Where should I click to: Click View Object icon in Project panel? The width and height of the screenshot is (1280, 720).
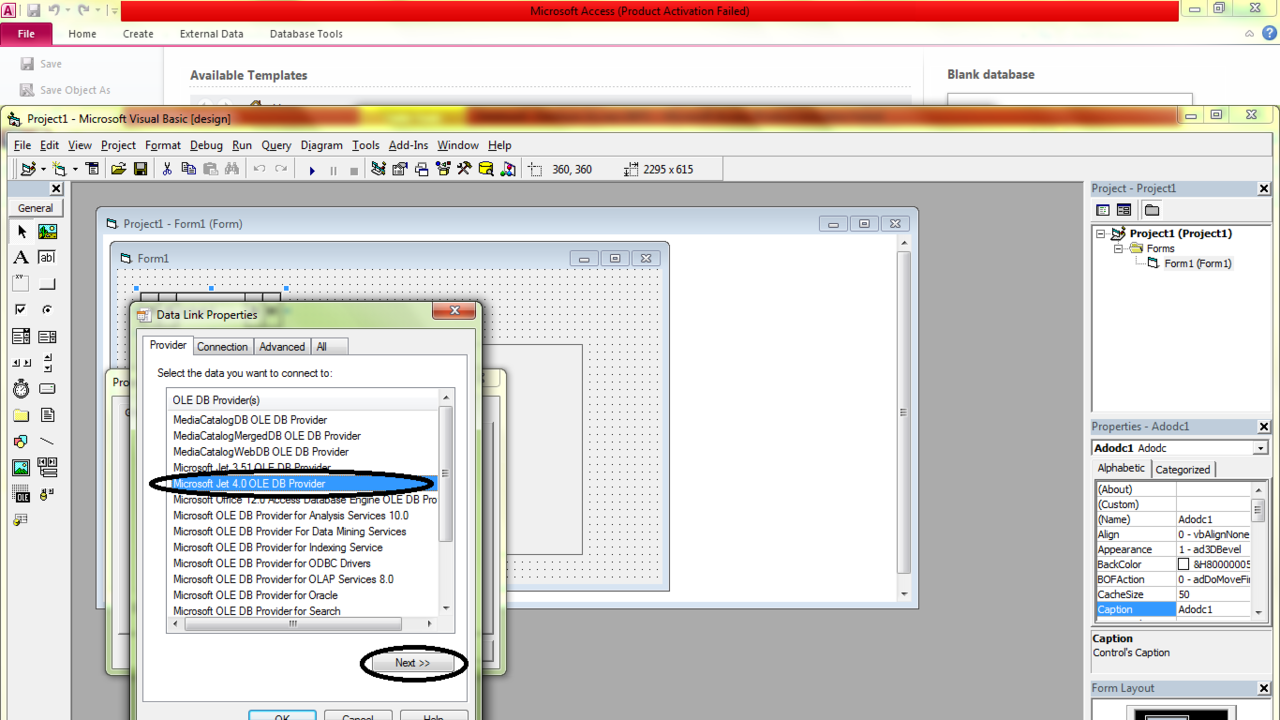(1124, 210)
